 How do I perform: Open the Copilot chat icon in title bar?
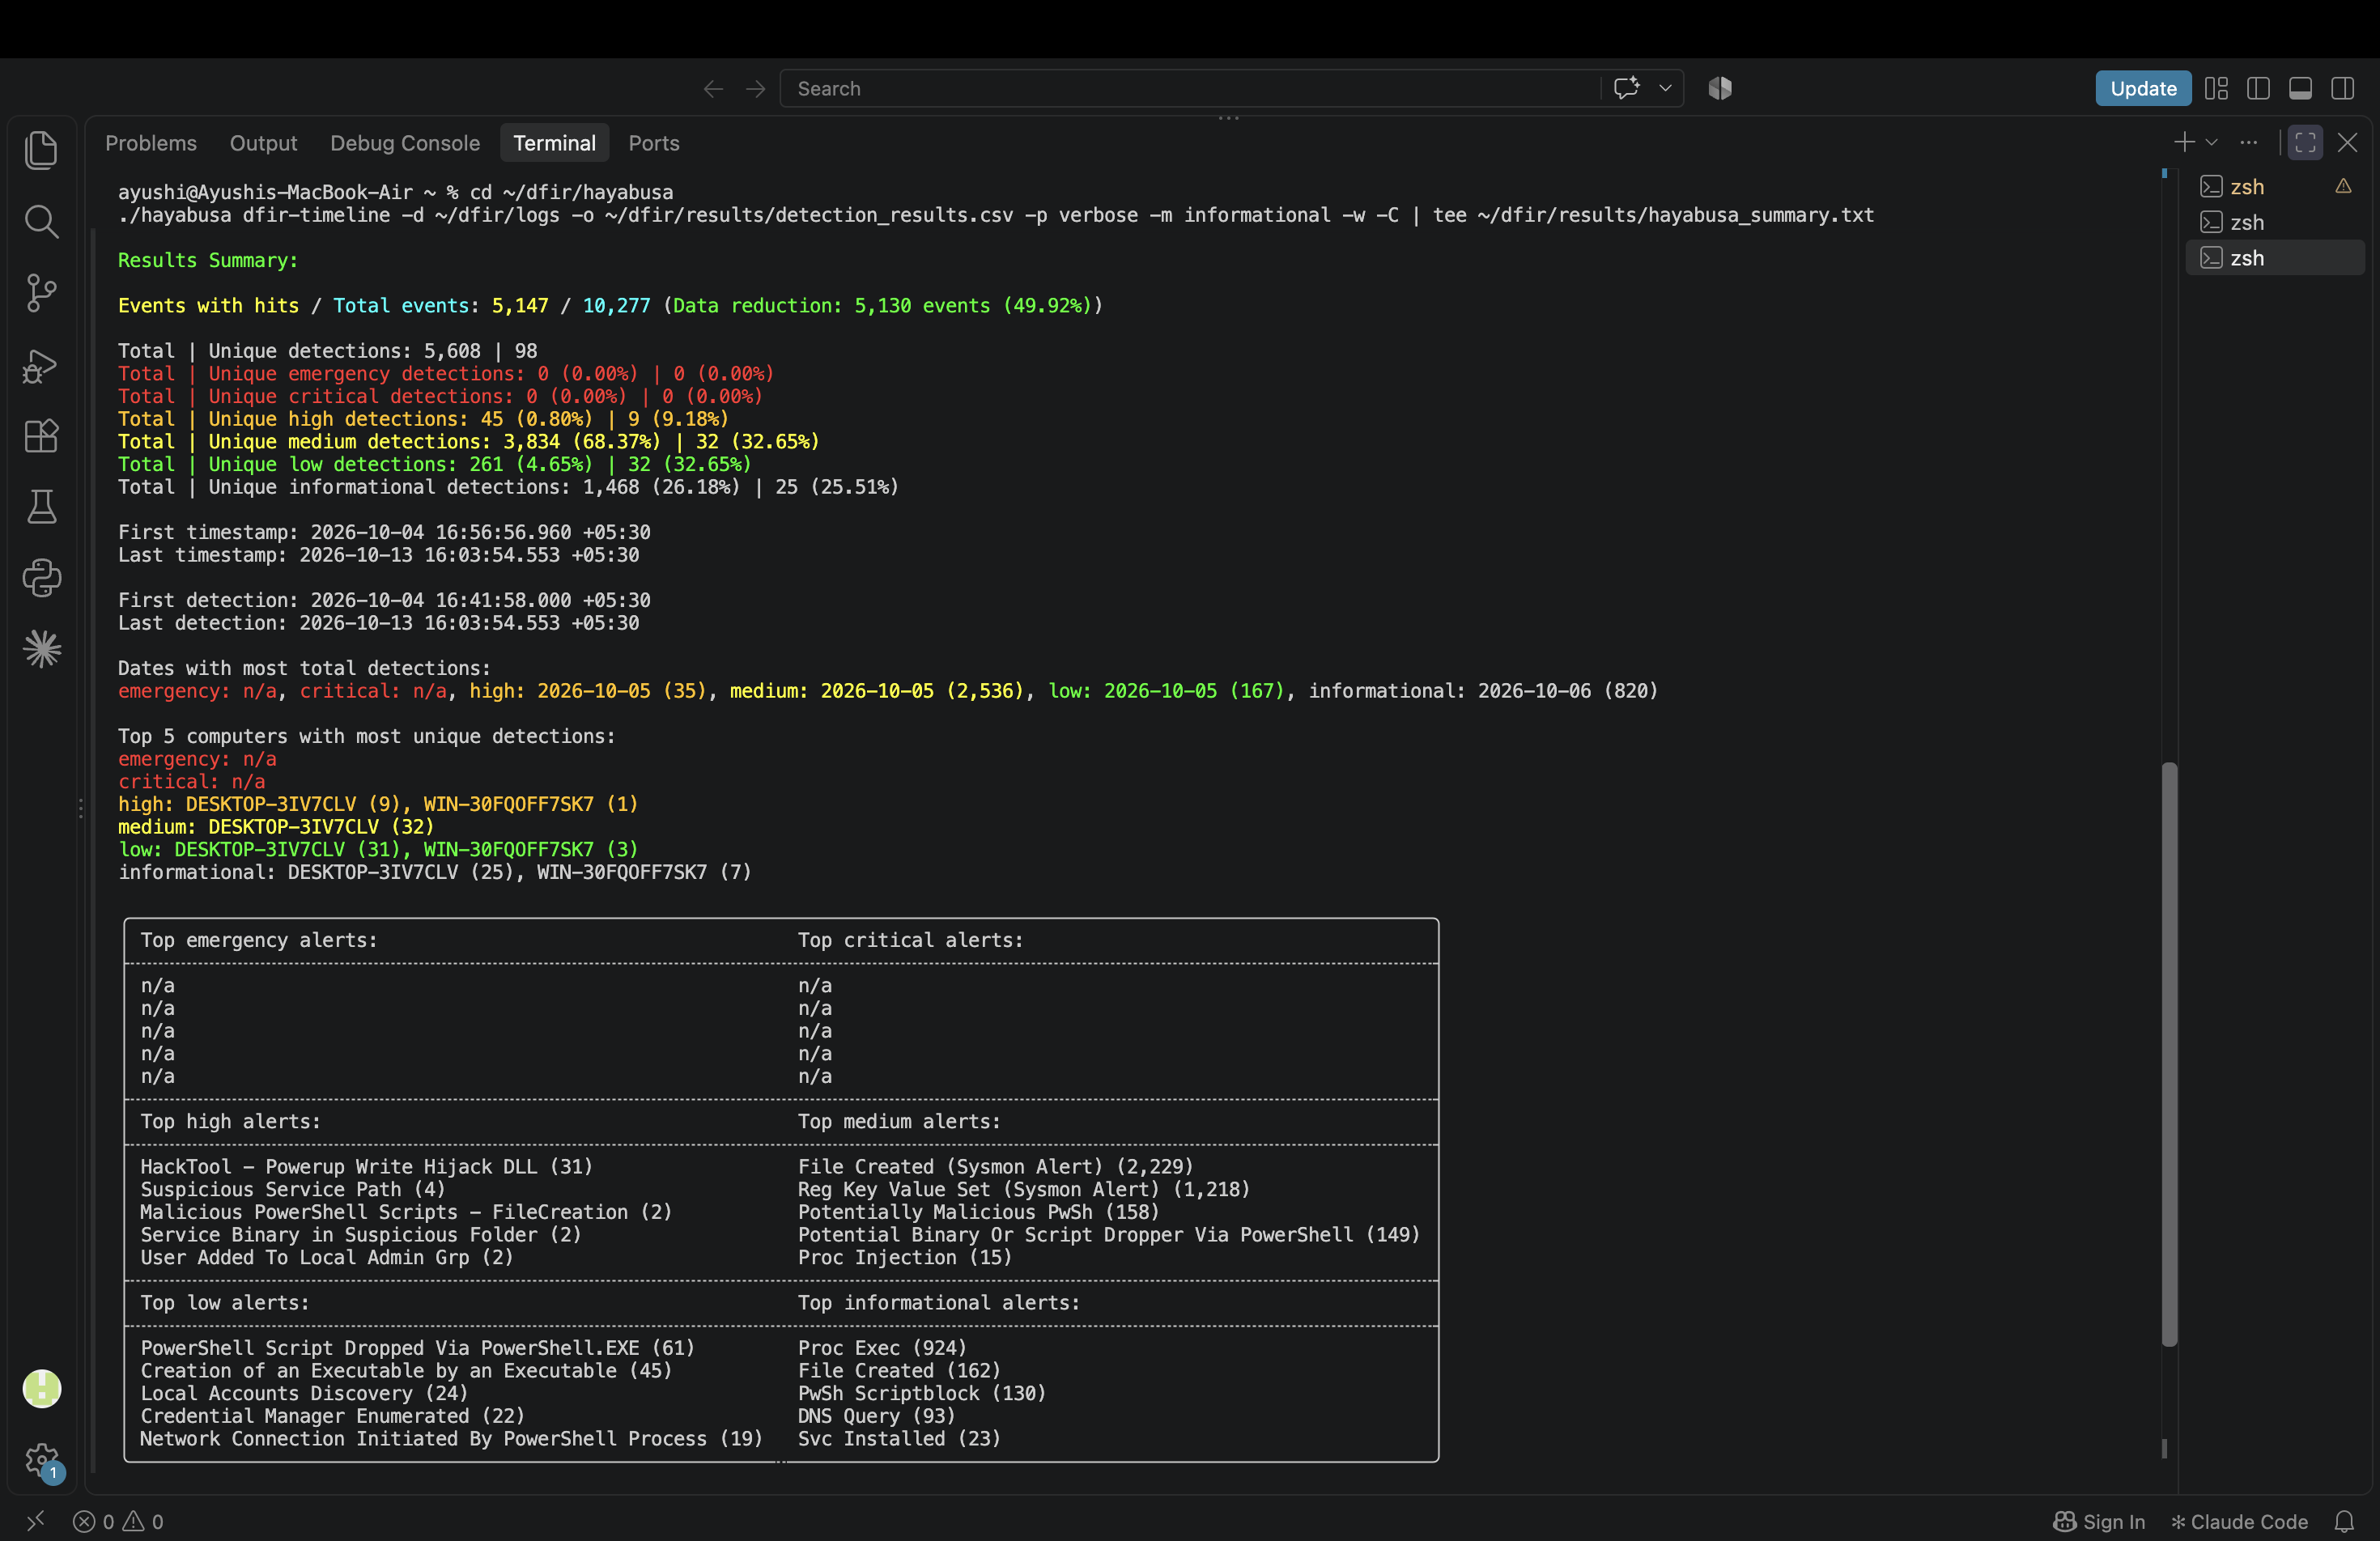pyautogui.click(x=1627, y=88)
